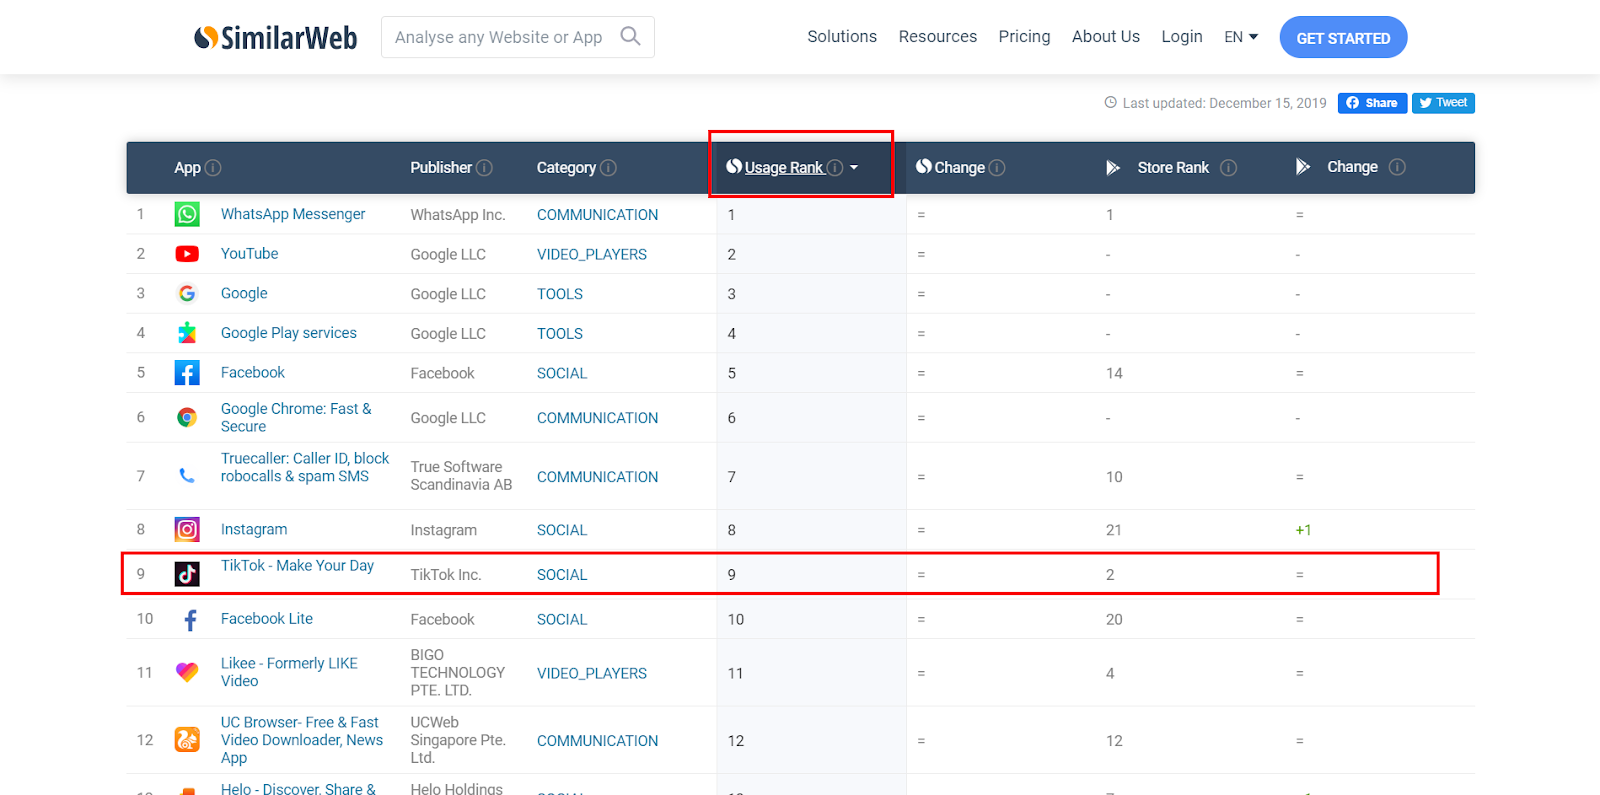
Task: Click the Last updated: December 15, 2019 text
Action: 1225,103
